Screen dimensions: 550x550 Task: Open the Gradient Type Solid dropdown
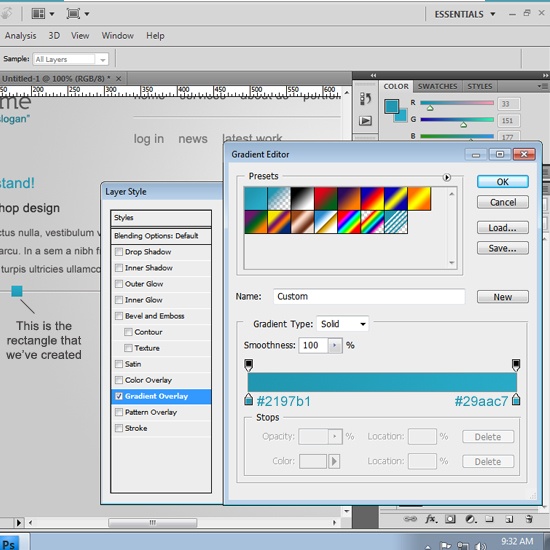pos(342,324)
